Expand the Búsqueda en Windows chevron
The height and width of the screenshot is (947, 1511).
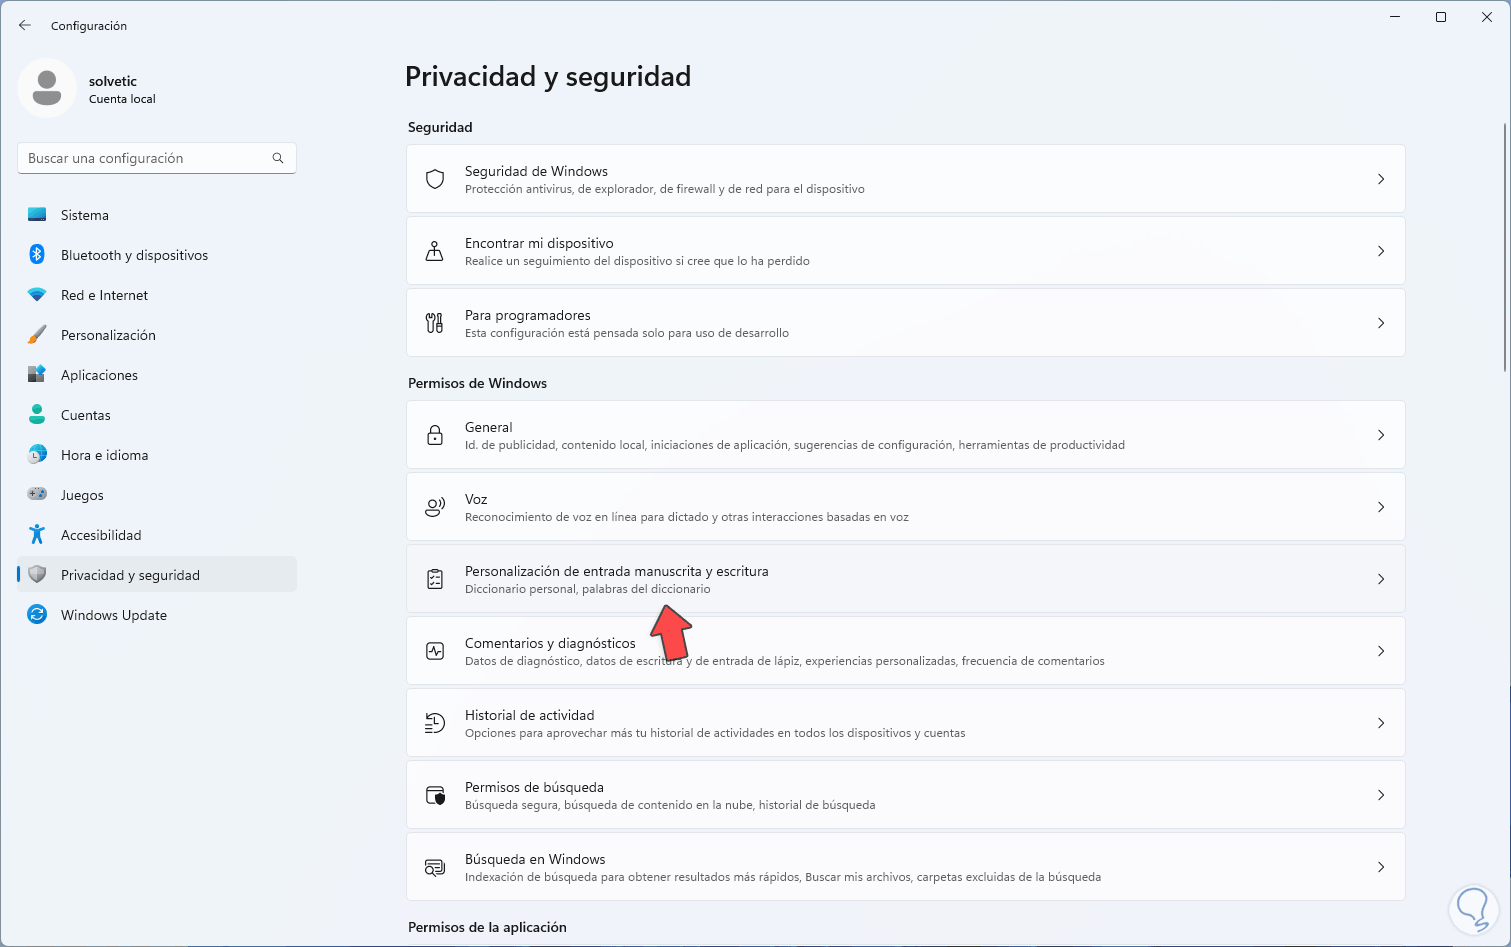click(1381, 867)
